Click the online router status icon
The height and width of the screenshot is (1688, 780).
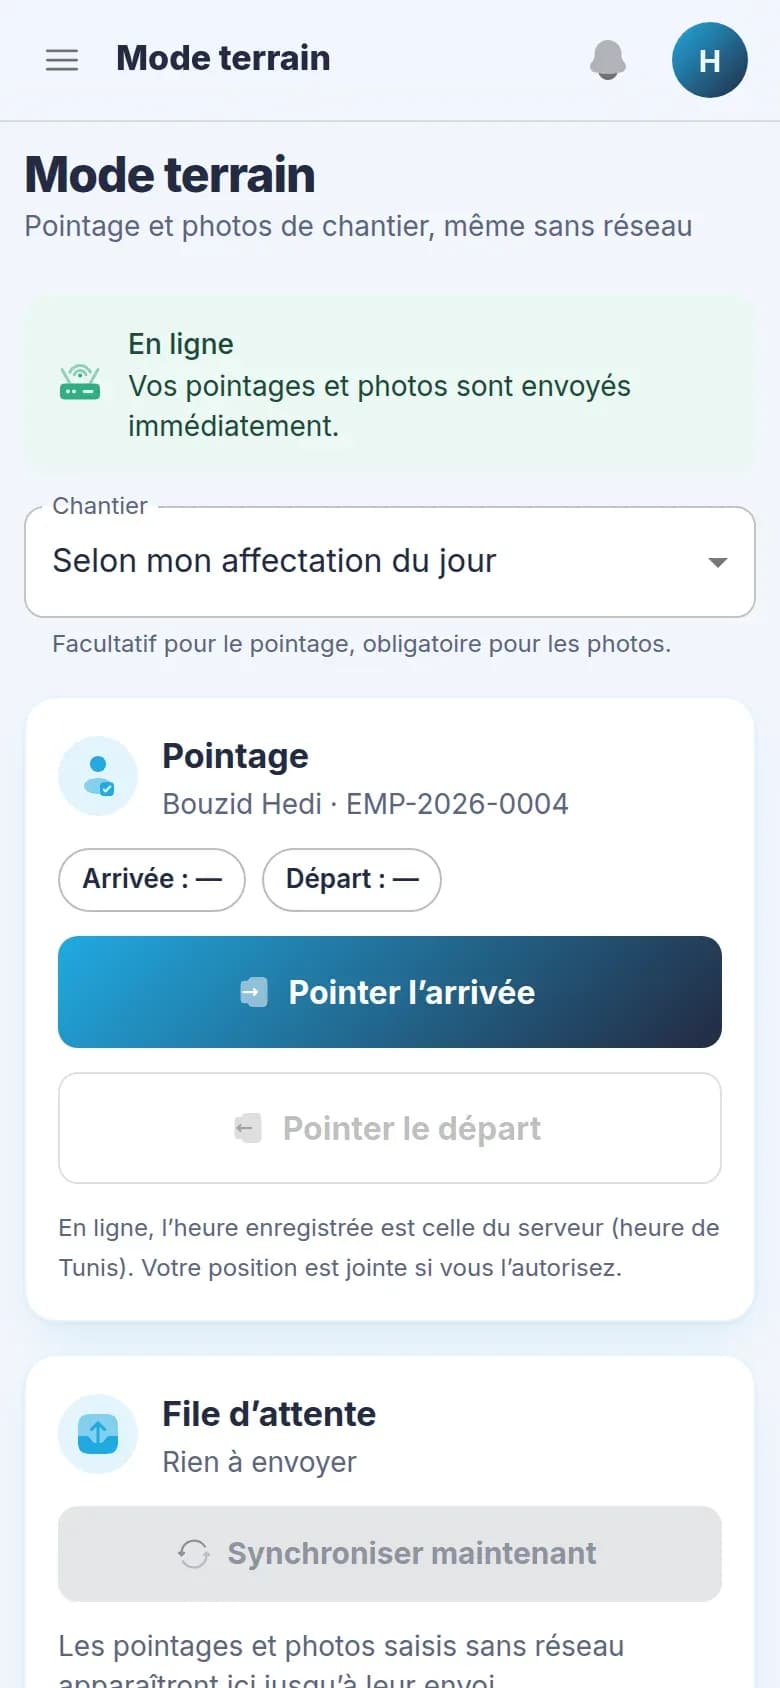80,384
